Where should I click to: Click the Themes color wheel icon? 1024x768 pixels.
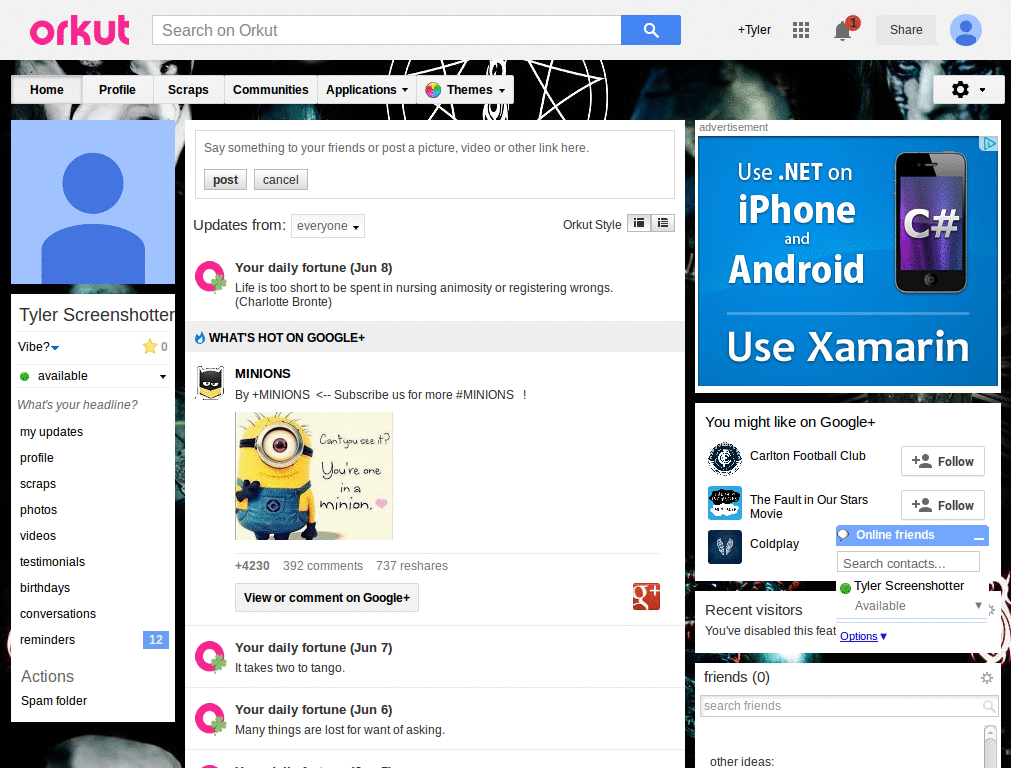[x=433, y=90]
